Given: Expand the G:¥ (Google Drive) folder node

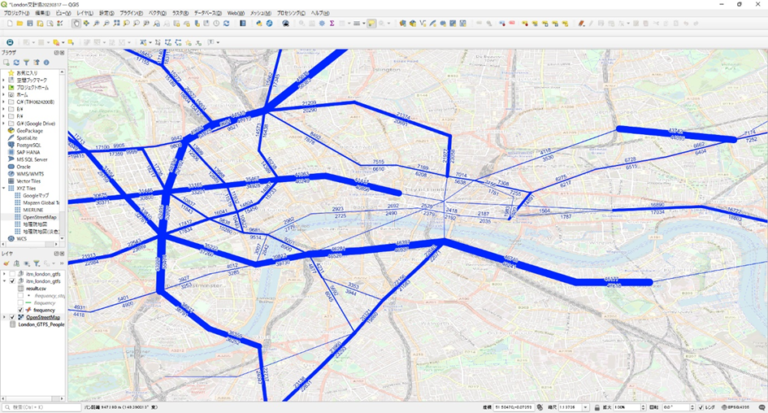Looking at the screenshot, I should (4, 122).
